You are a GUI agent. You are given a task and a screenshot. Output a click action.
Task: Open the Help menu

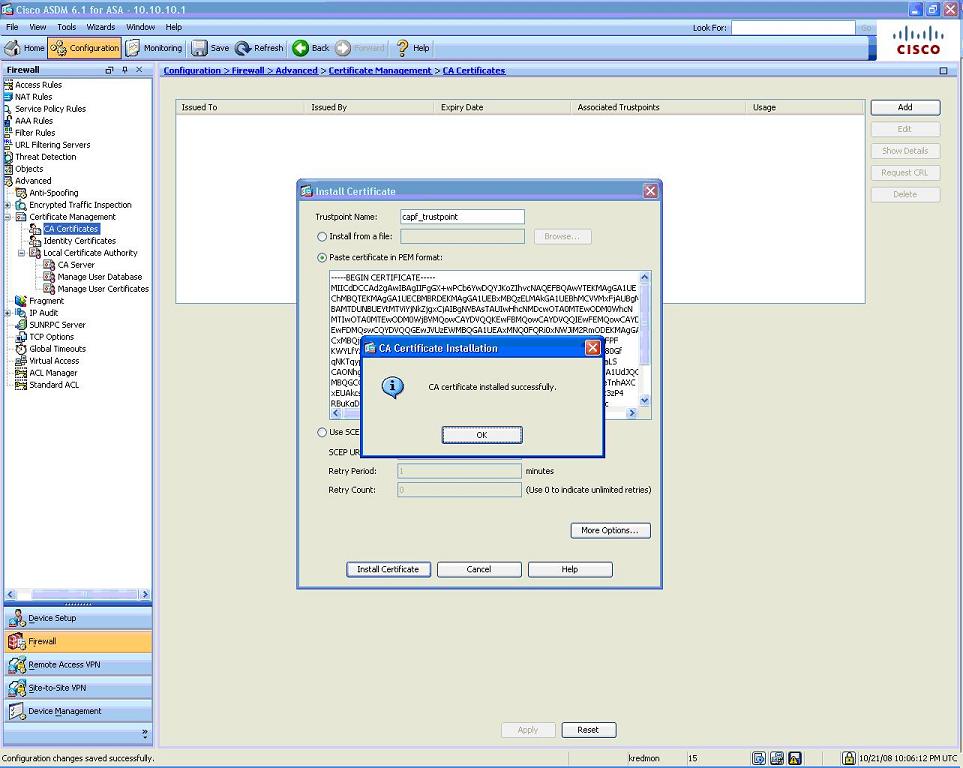[174, 27]
